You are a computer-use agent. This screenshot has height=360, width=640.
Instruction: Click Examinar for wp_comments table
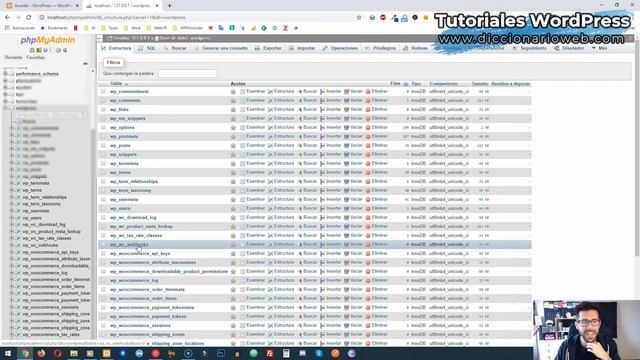pyautogui.click(x=253, y=100)
